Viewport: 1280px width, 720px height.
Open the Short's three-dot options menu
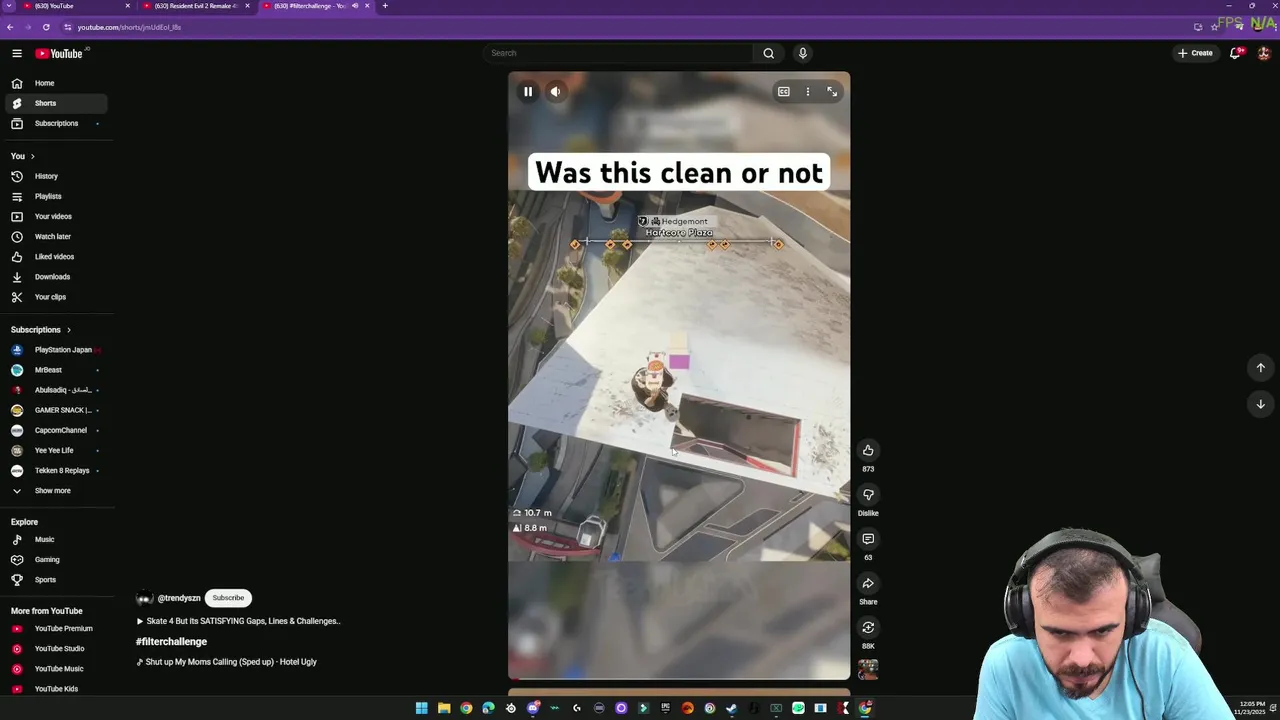(808, 91)
